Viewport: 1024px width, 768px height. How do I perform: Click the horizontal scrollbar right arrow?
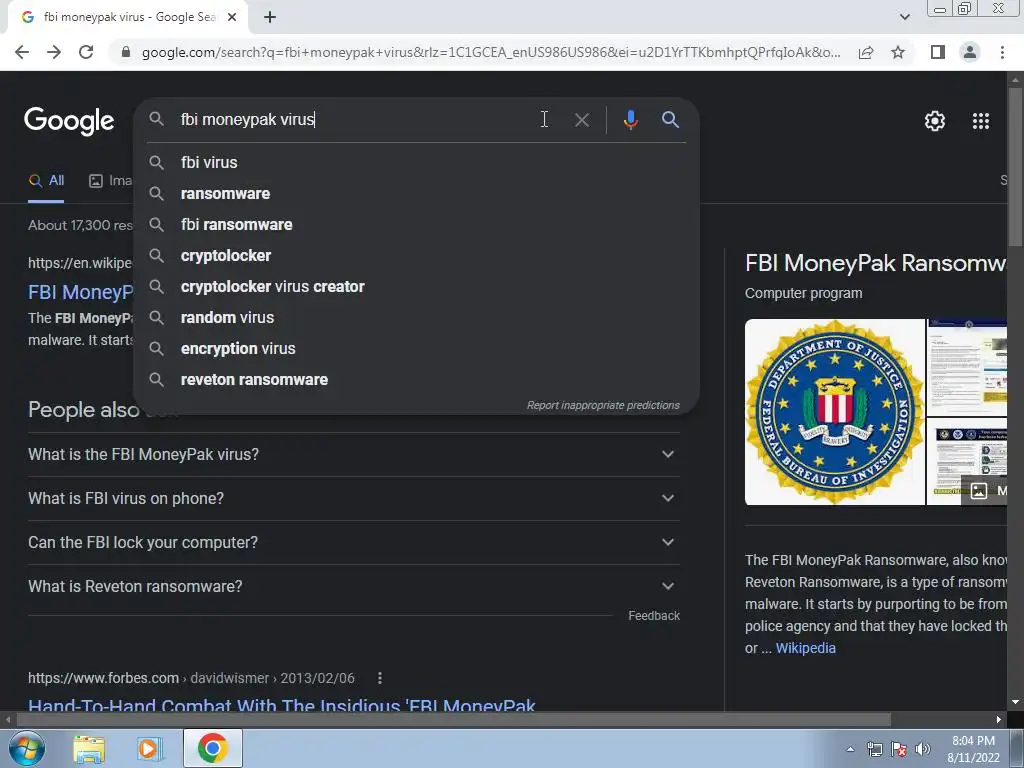(x=999, y=719)
